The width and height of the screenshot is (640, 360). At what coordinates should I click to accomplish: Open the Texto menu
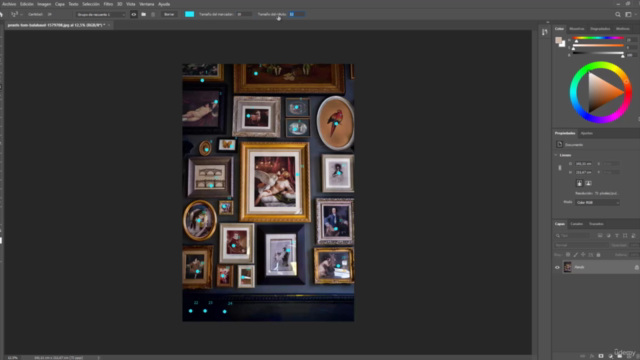tap(73, 4)
